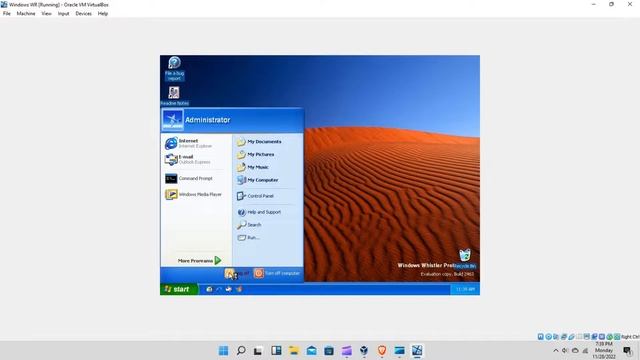Click VirtualBox hard disk status indicator
Viewport: 640px width, 360px height.
(x=540, y=337)
